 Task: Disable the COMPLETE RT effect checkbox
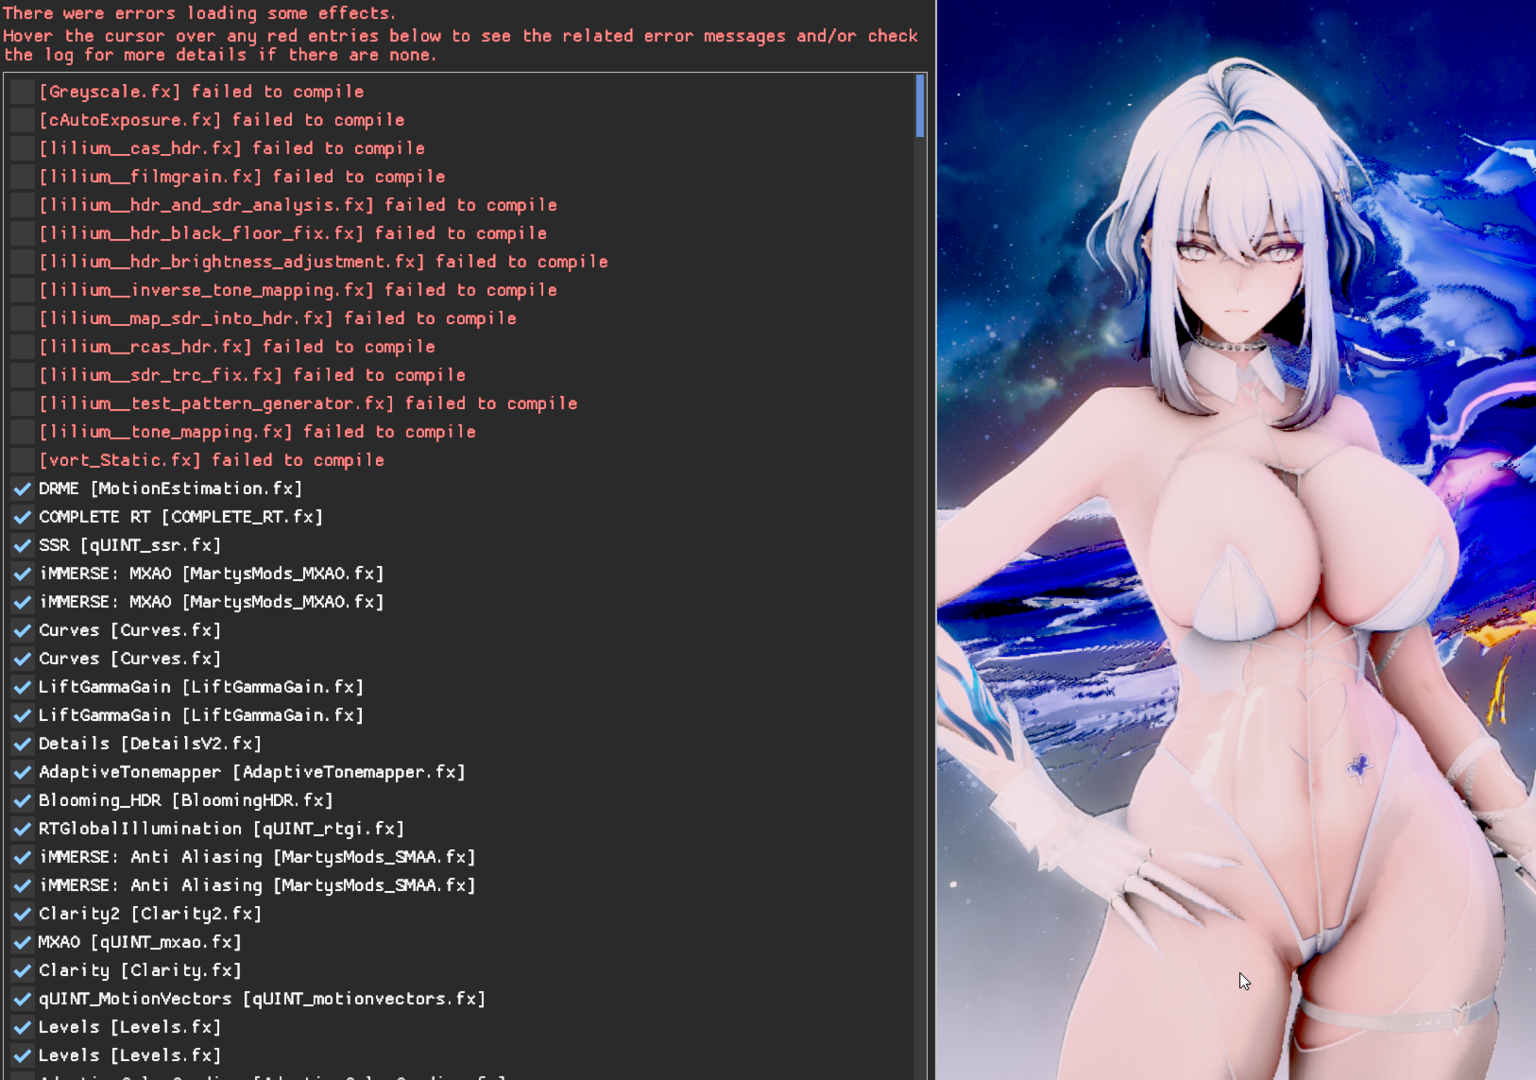click(22, 517)
